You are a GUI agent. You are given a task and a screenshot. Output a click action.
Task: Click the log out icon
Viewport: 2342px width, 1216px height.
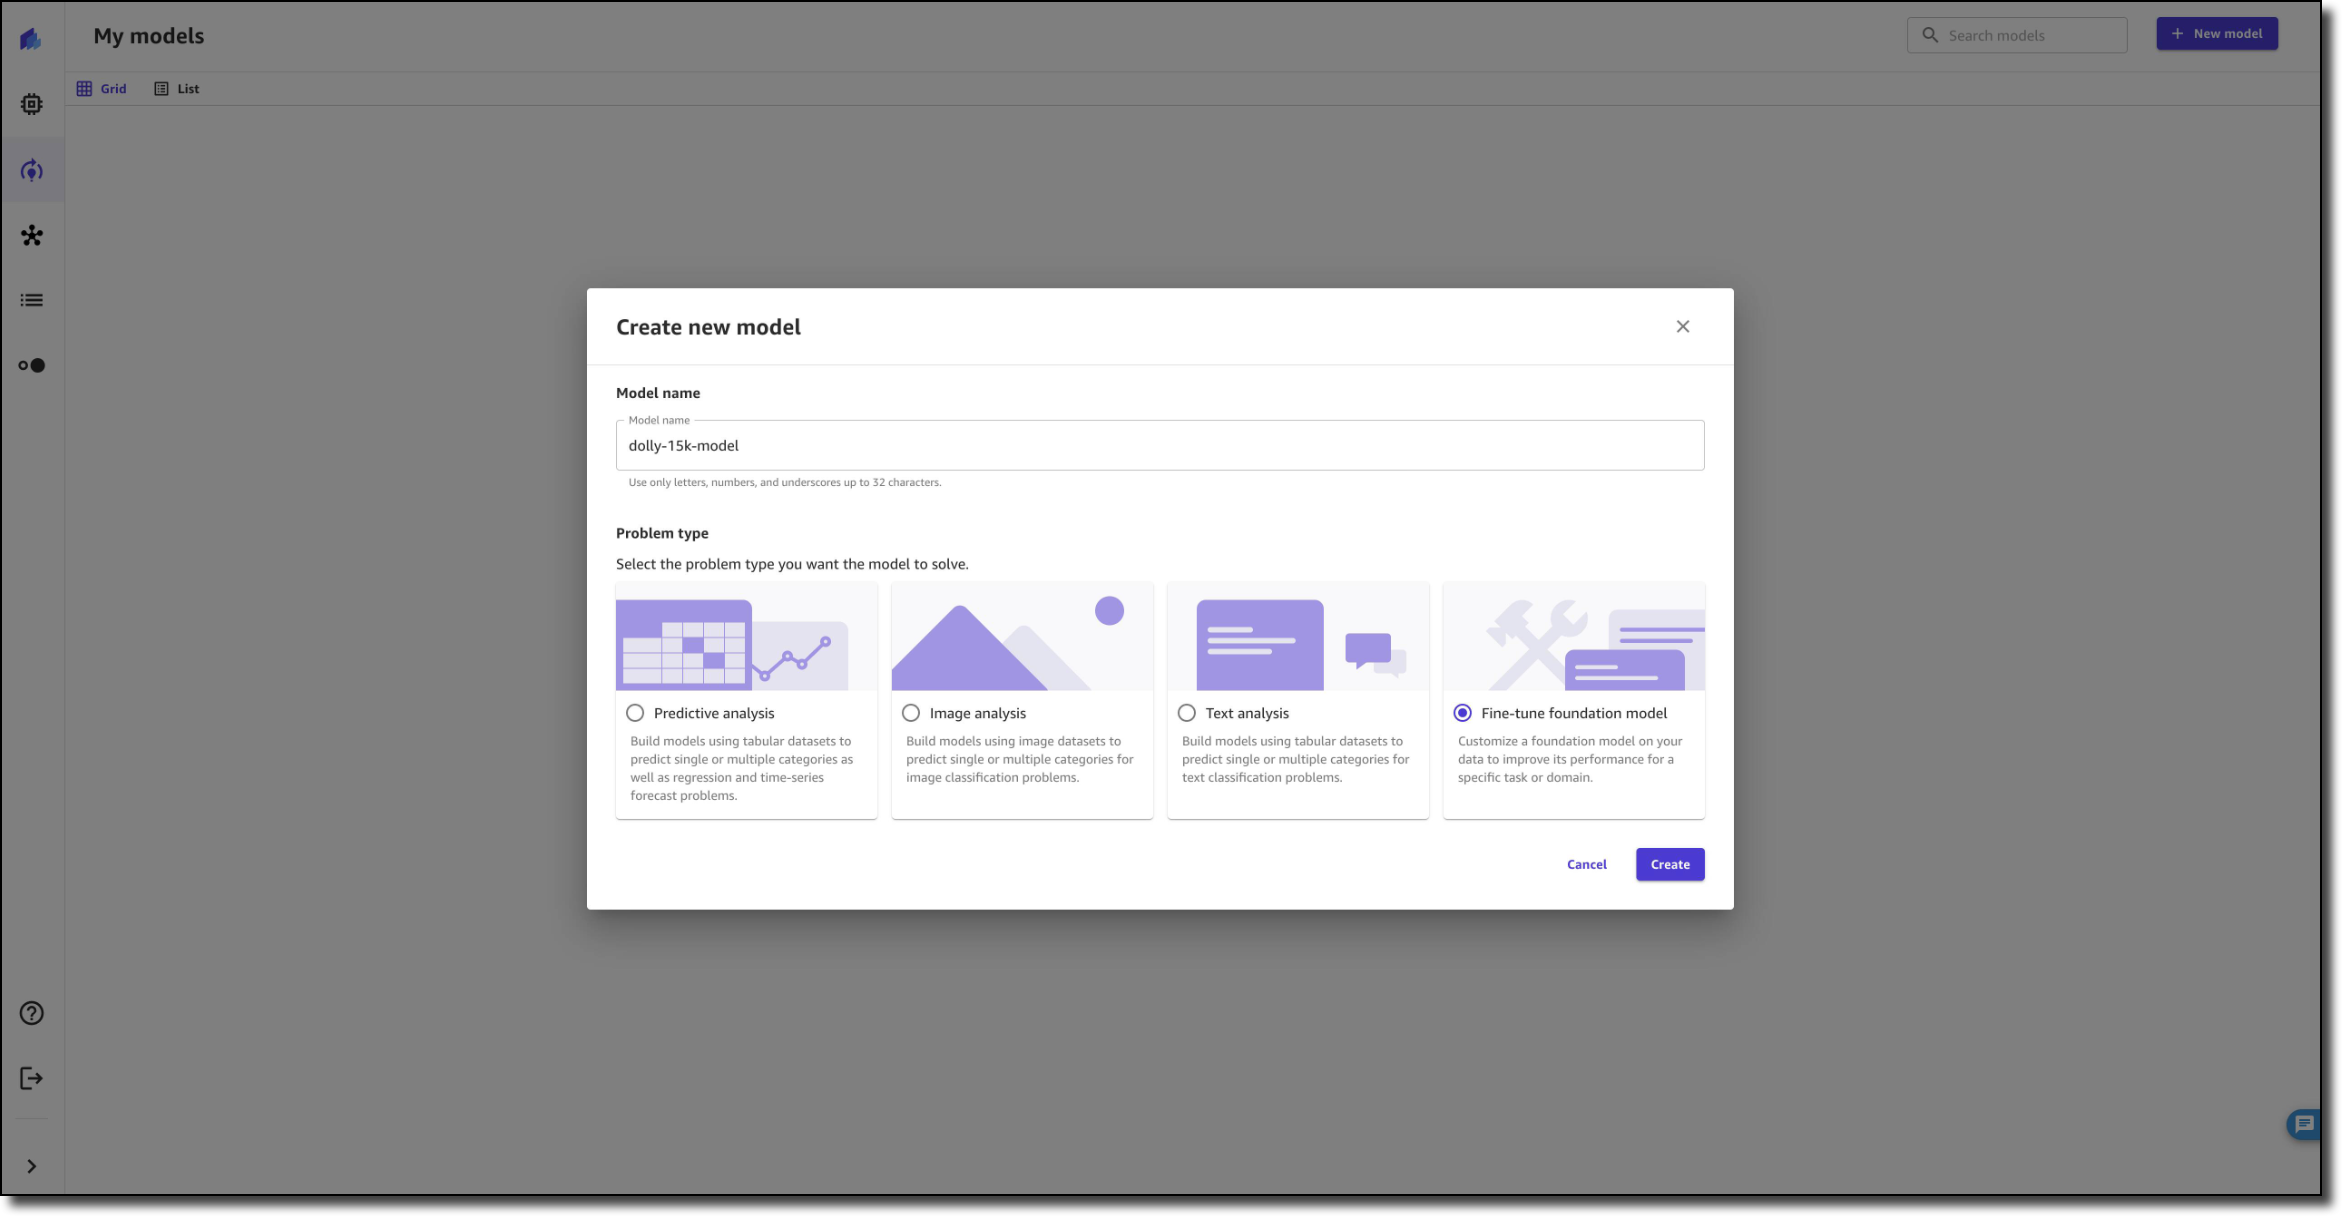click(x=32, y=1078)
